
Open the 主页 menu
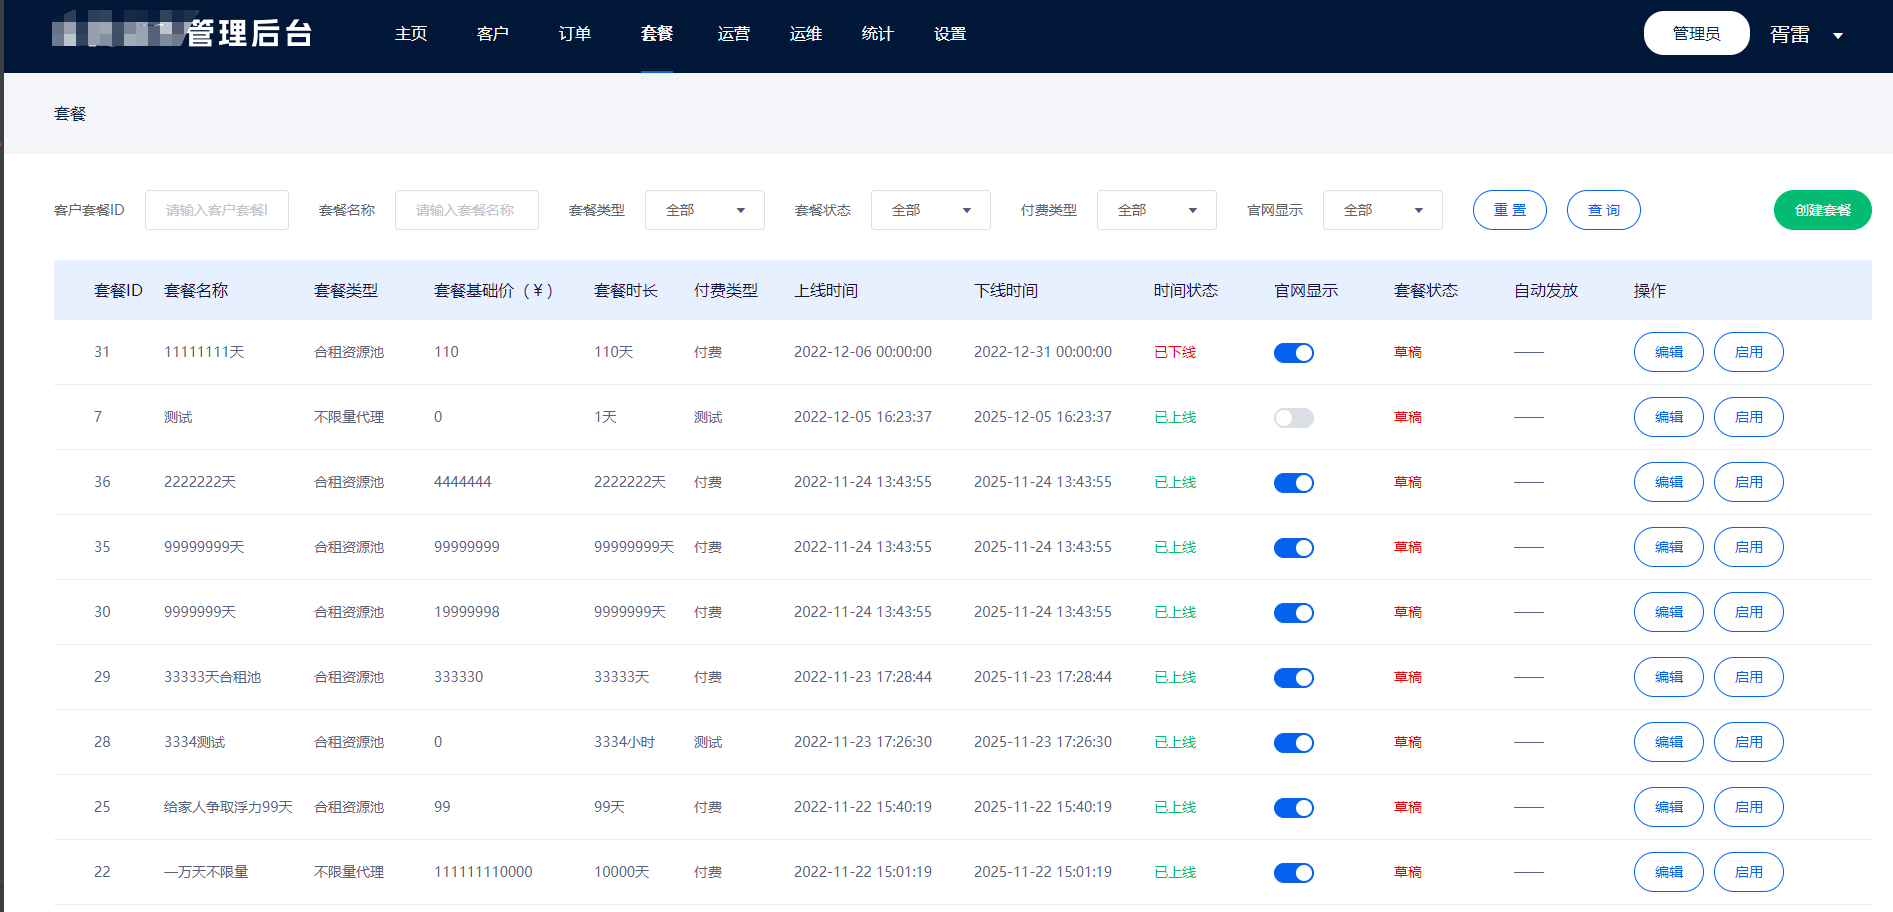(x=411, y=34)
